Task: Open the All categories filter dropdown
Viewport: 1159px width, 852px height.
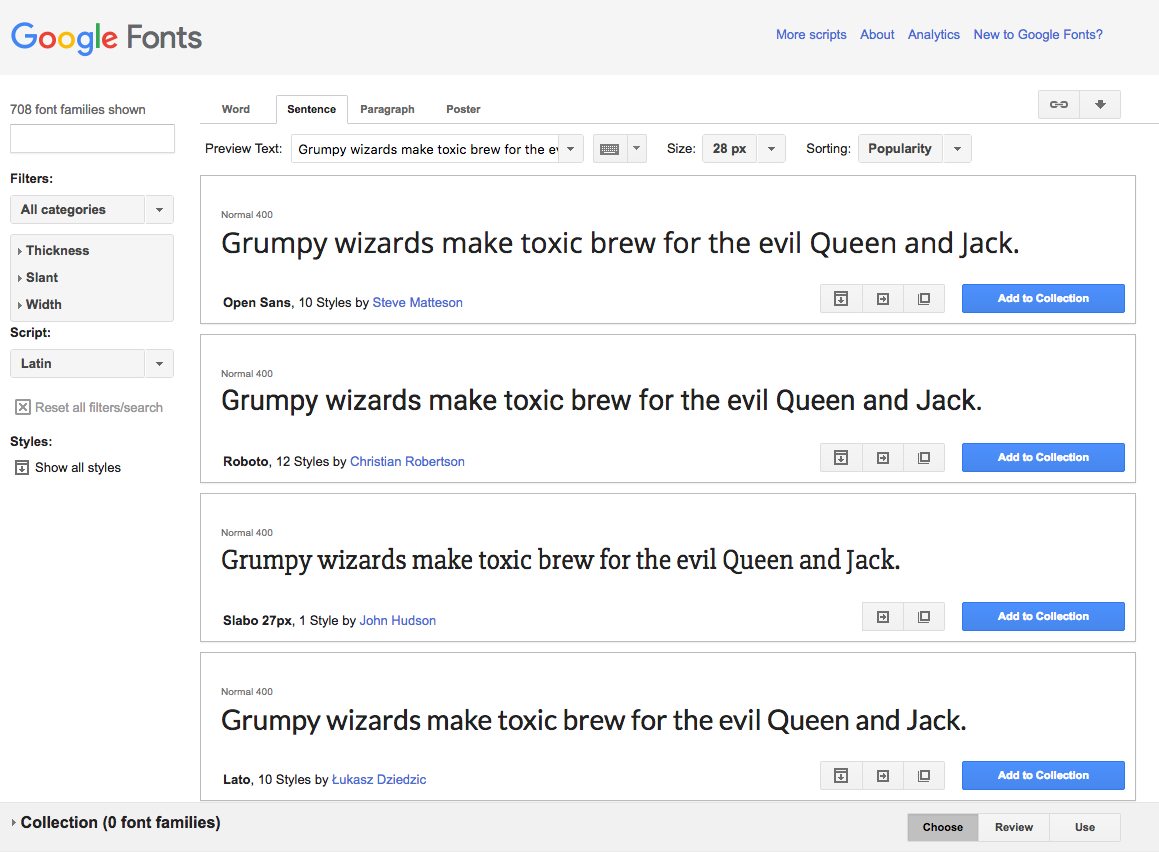Action: tap(91, 209)
